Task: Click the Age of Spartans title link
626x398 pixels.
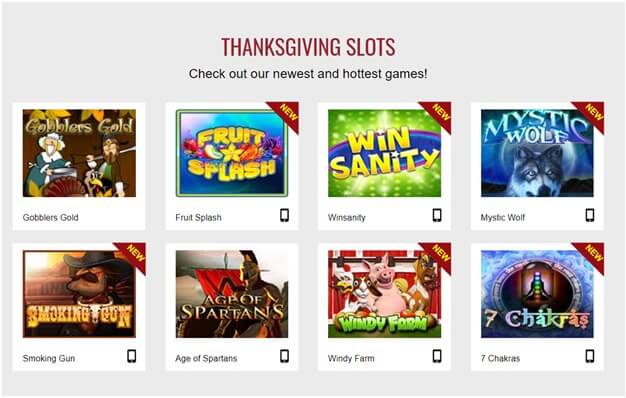Action: coord(206,358)
